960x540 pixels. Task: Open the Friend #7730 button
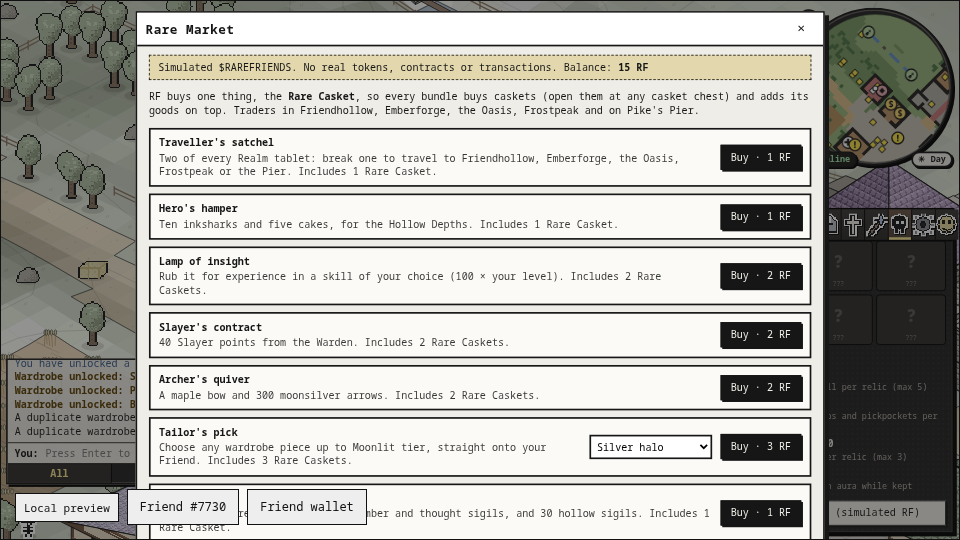click(183, 507)
